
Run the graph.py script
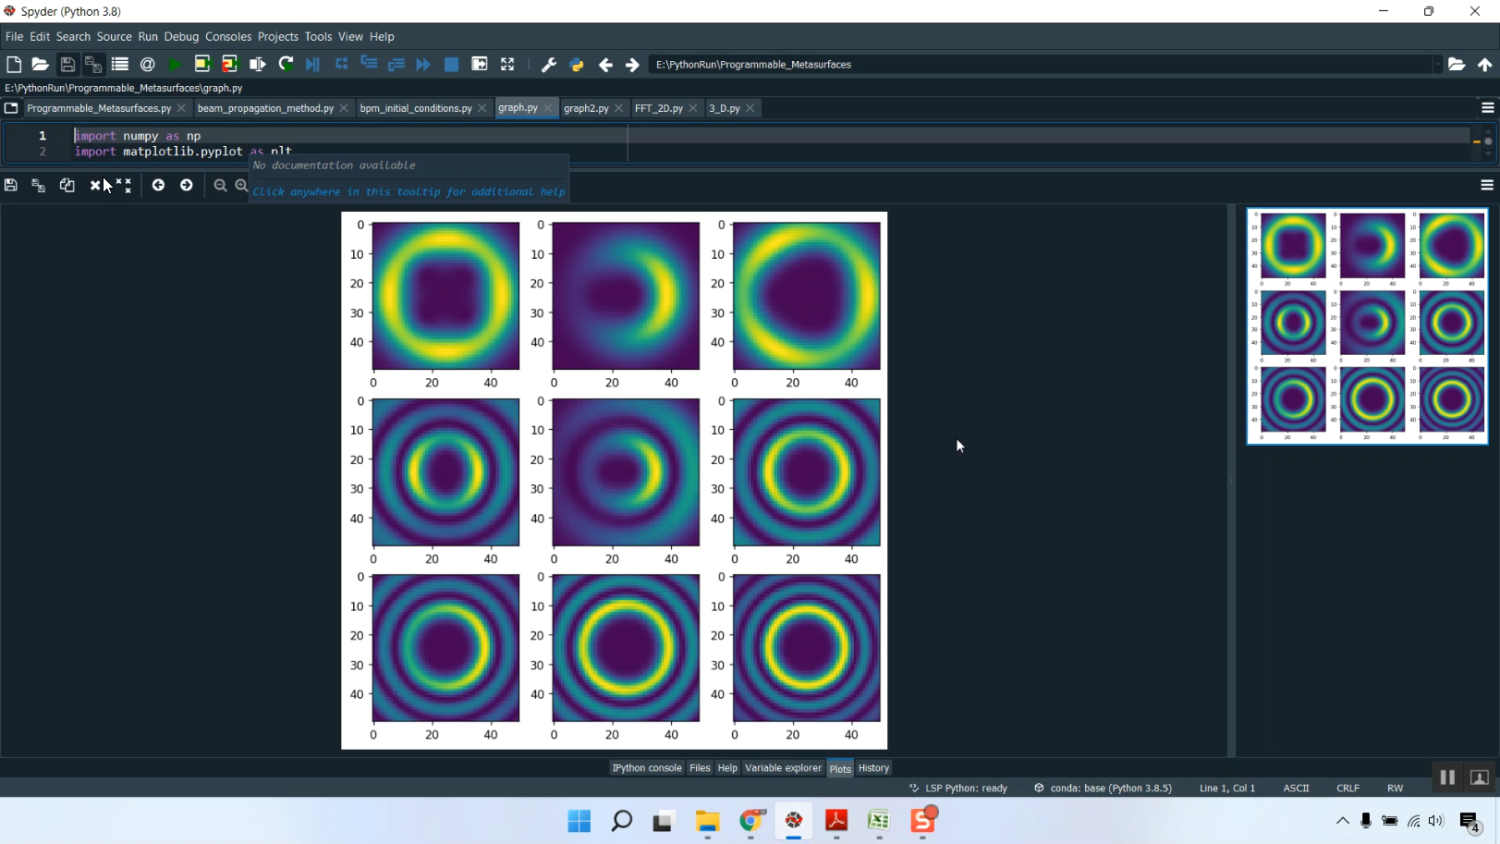[x=173, y=64]
